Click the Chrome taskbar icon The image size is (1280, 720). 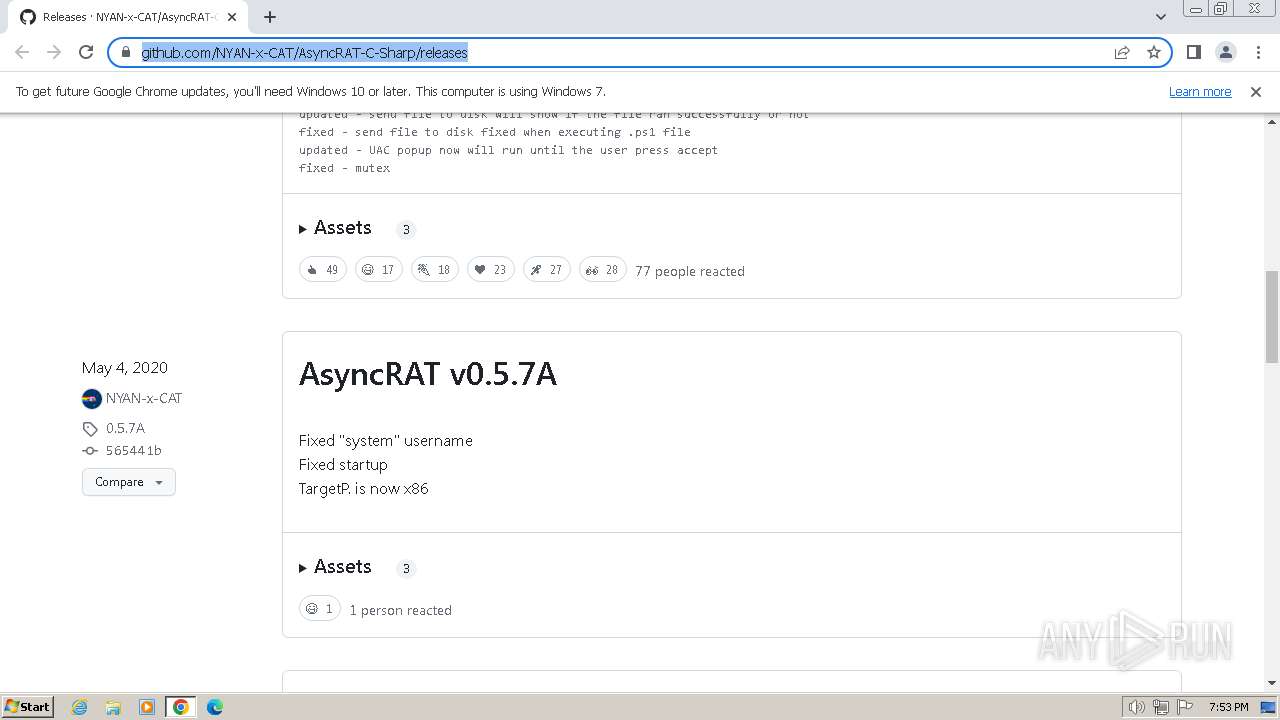pos(181,707)
